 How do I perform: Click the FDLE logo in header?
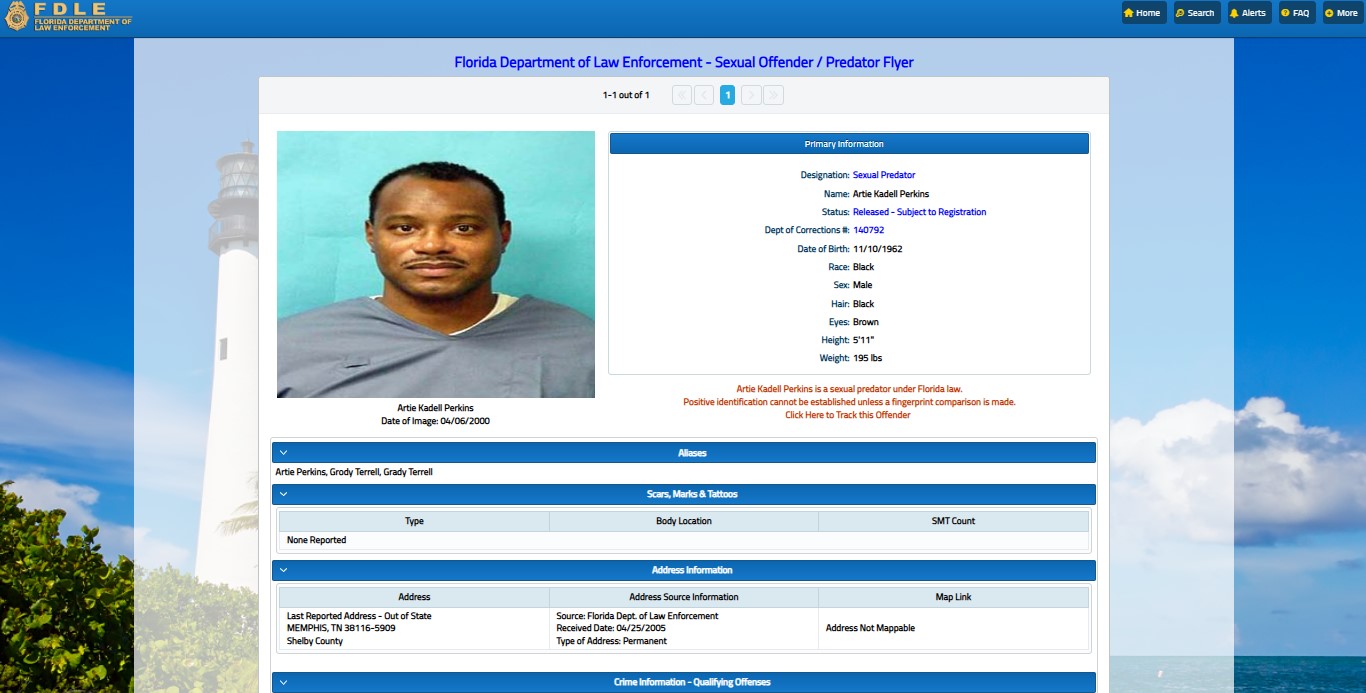[x=68, y=17]
